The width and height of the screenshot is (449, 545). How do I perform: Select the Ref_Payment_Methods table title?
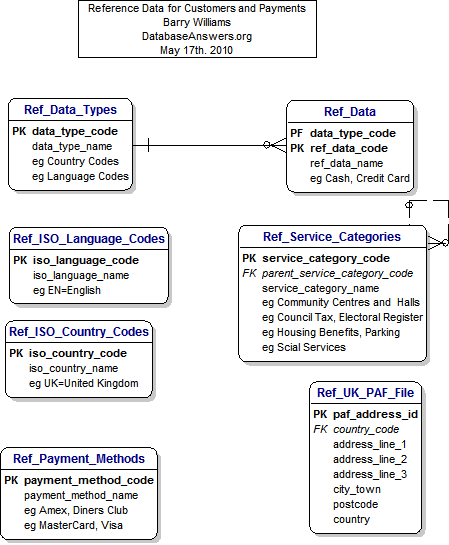coord(79,459)
